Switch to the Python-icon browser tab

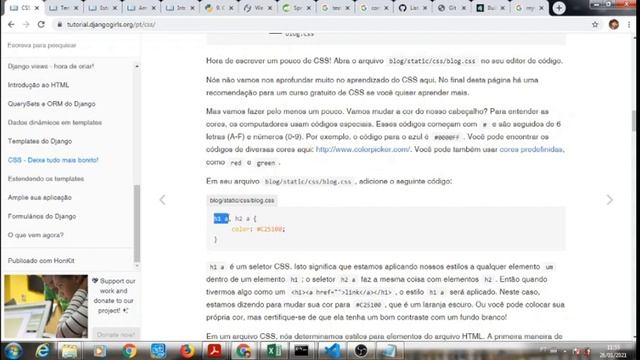(218, 8)
